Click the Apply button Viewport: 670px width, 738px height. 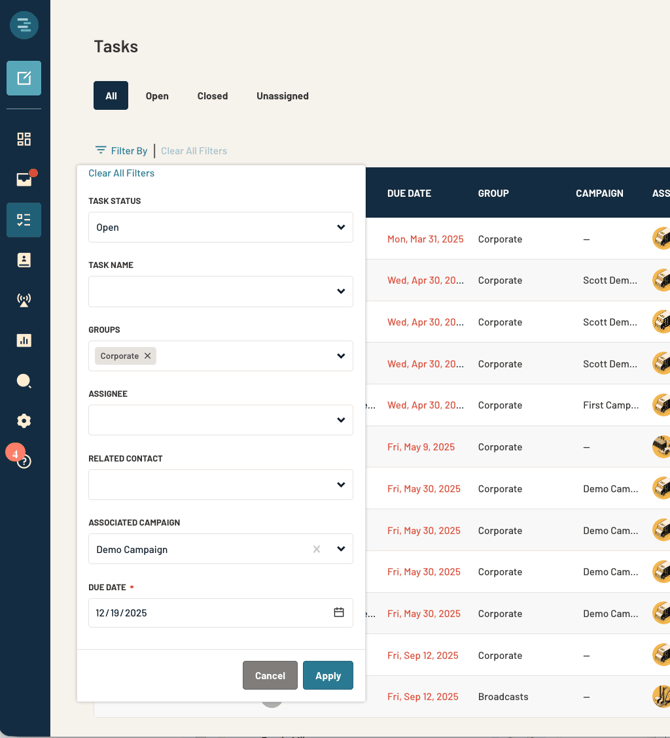click(328, 675)
